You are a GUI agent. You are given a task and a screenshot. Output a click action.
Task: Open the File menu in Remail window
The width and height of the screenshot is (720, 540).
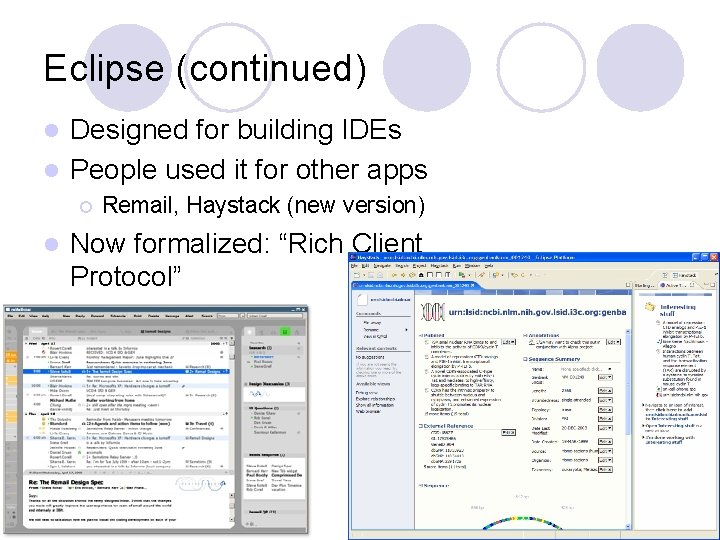pos(10,316)
